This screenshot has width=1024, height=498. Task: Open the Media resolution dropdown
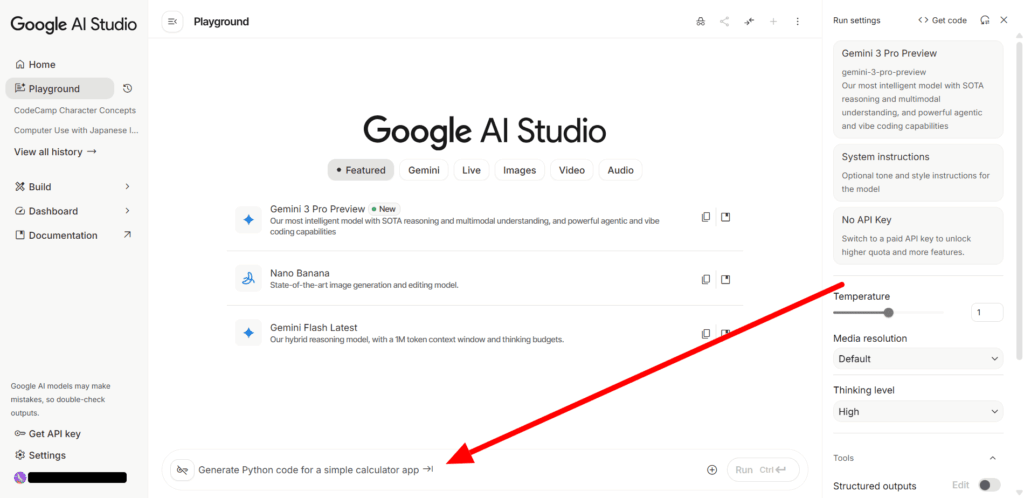[917, 359]
